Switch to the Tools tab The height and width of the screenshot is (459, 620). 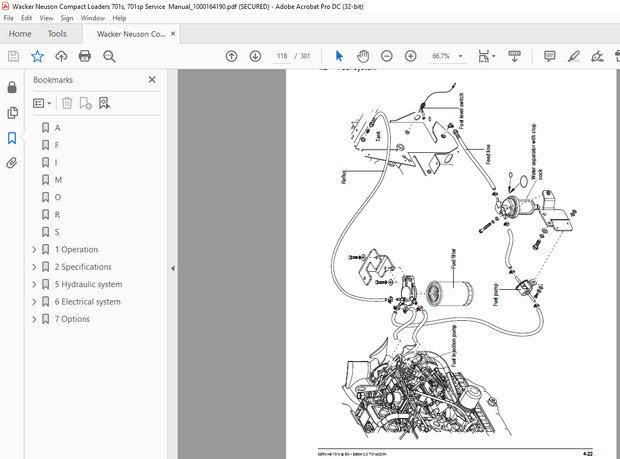tap(57, 34)
